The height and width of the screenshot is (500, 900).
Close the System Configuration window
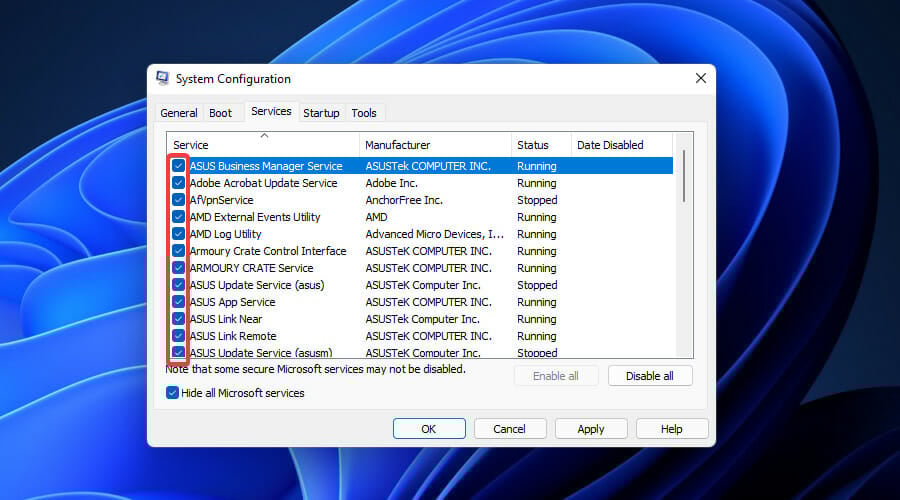click(700, 78)
